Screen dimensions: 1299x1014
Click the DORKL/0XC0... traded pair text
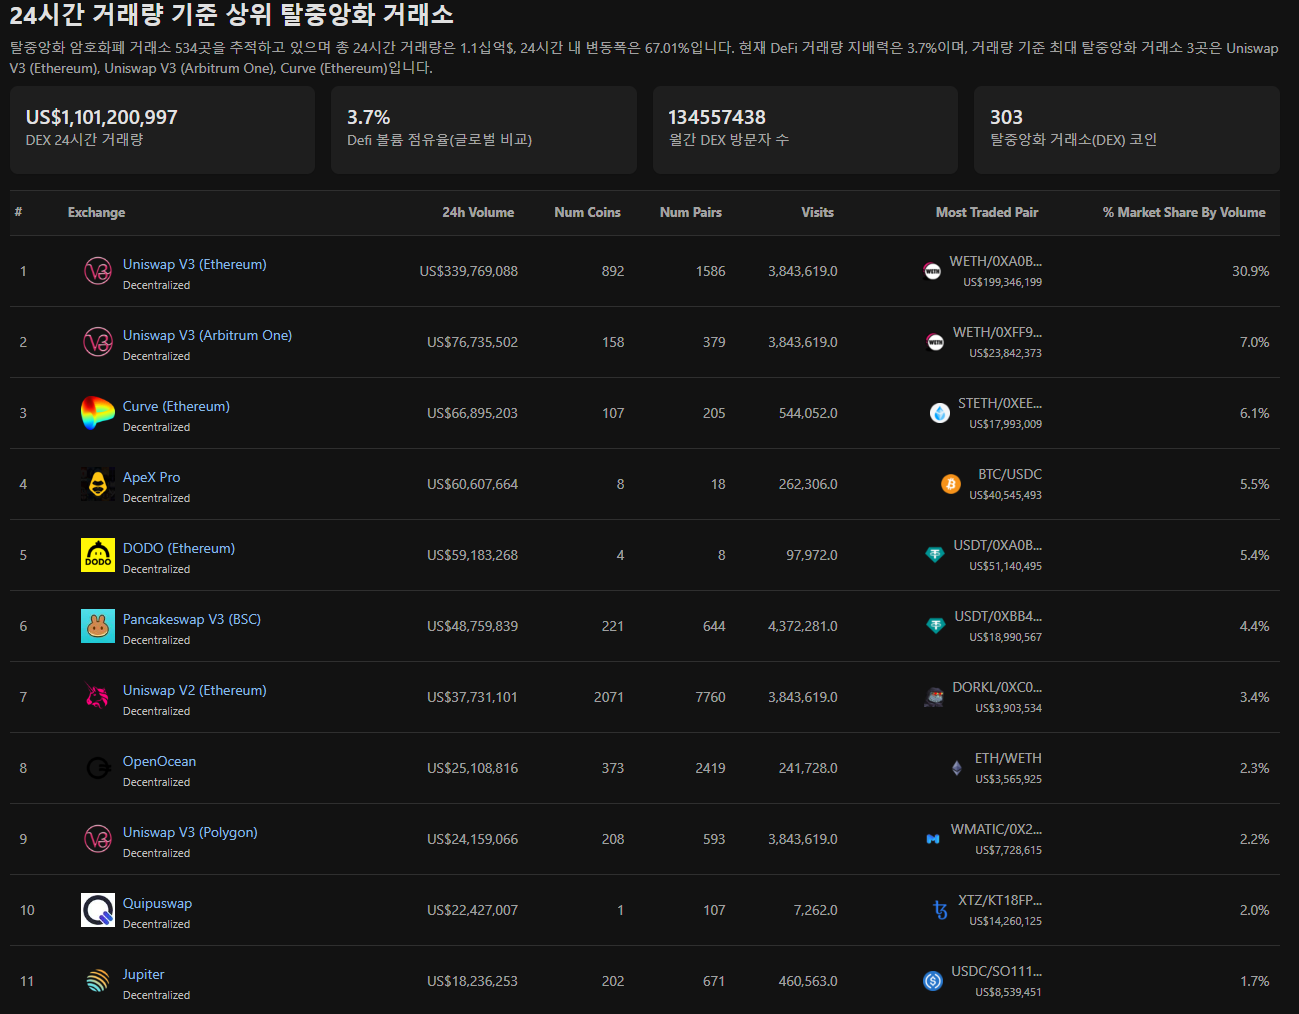pos(997,687)
